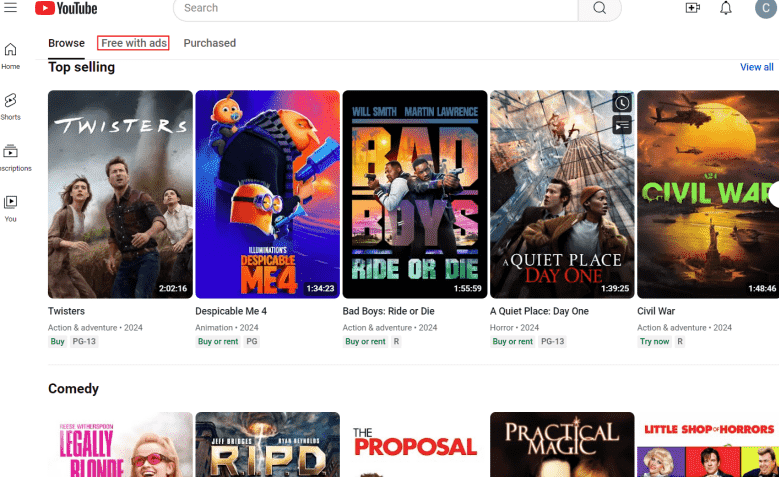Click Try now under Civil War
The height and width of the screenshot is (477, 779).
point(654,342)
